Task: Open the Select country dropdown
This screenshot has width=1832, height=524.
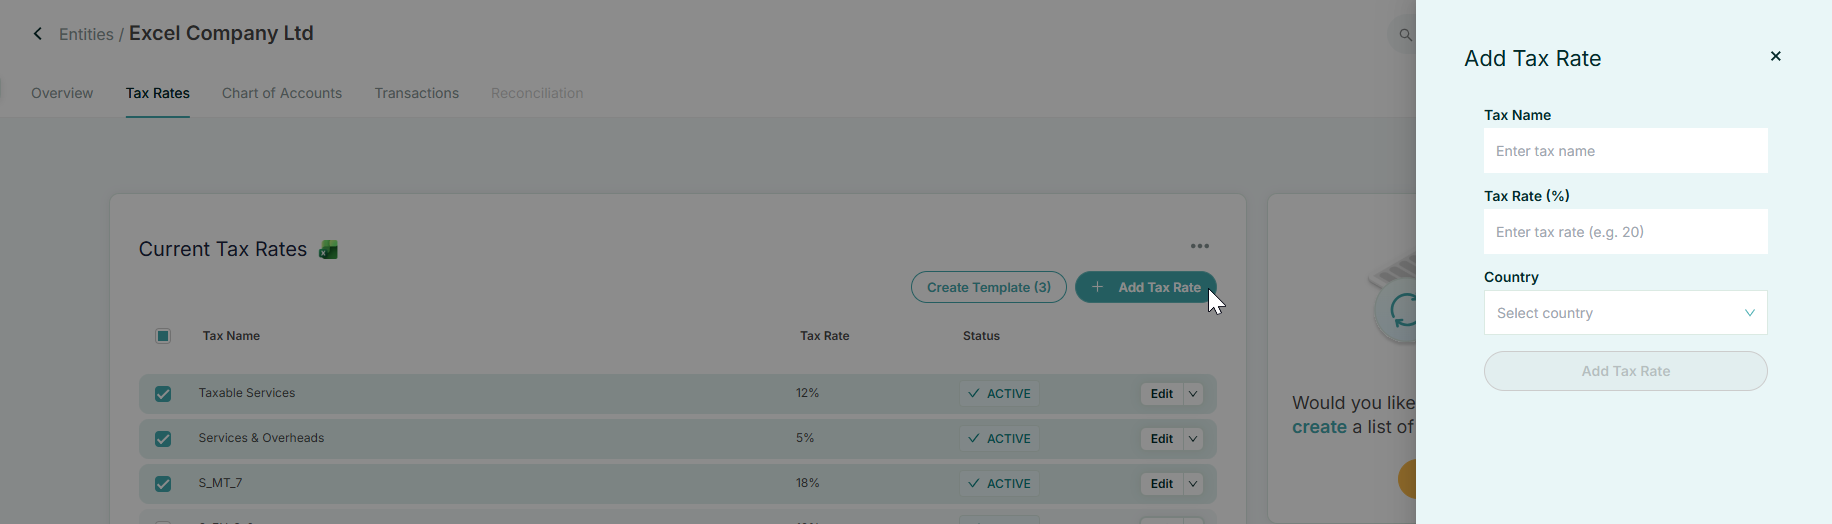Action: 1625,313
